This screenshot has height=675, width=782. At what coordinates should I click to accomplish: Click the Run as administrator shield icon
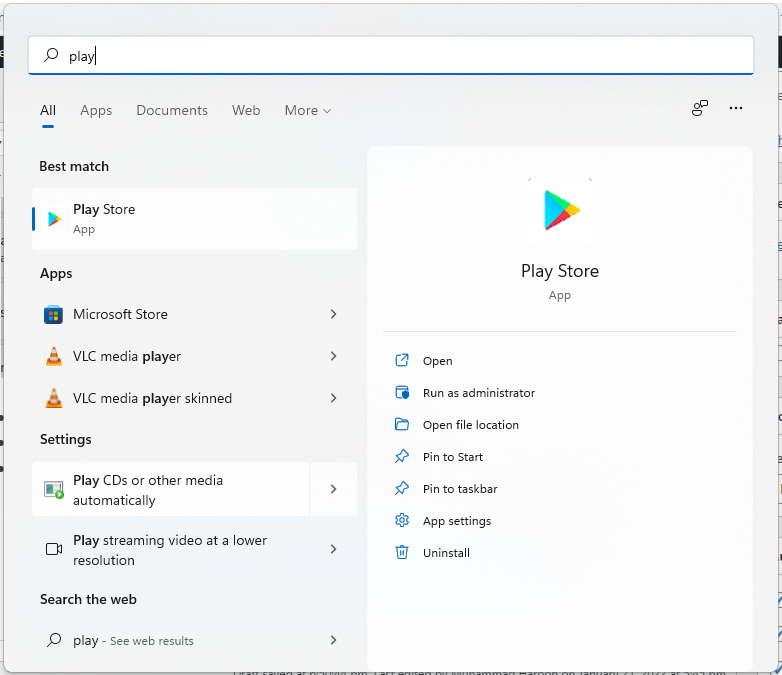click(x=401, y=392)
